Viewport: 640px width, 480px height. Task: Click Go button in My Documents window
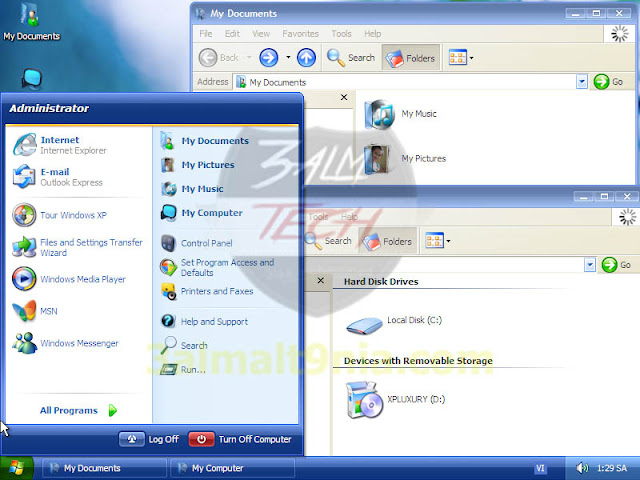pos(609,82)
